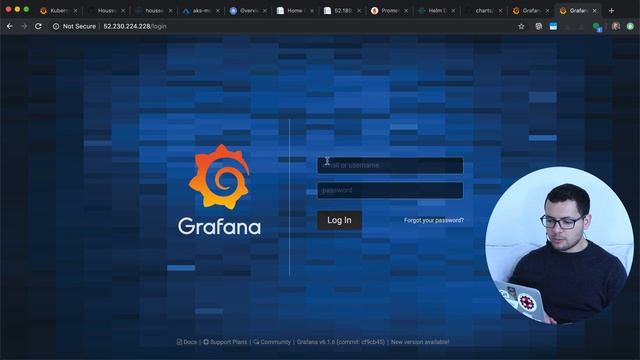Click the Log In button

tap(339, 220)
